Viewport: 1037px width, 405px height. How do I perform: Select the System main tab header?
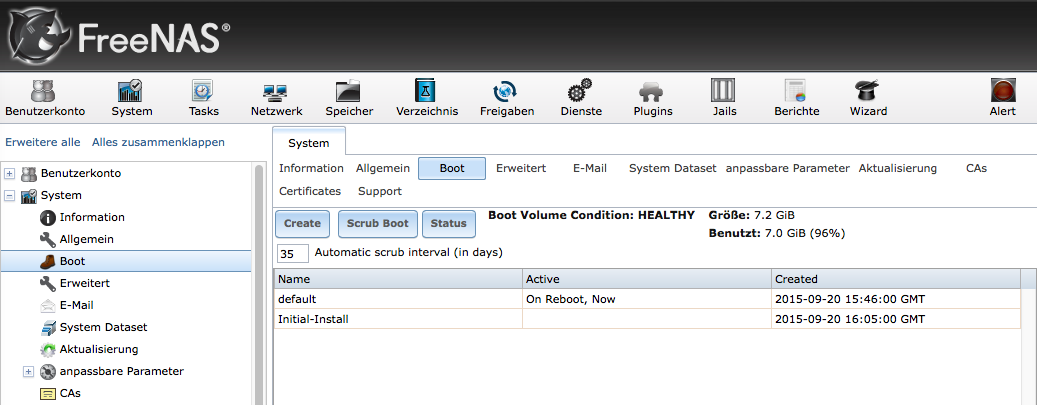pos(309,142)
